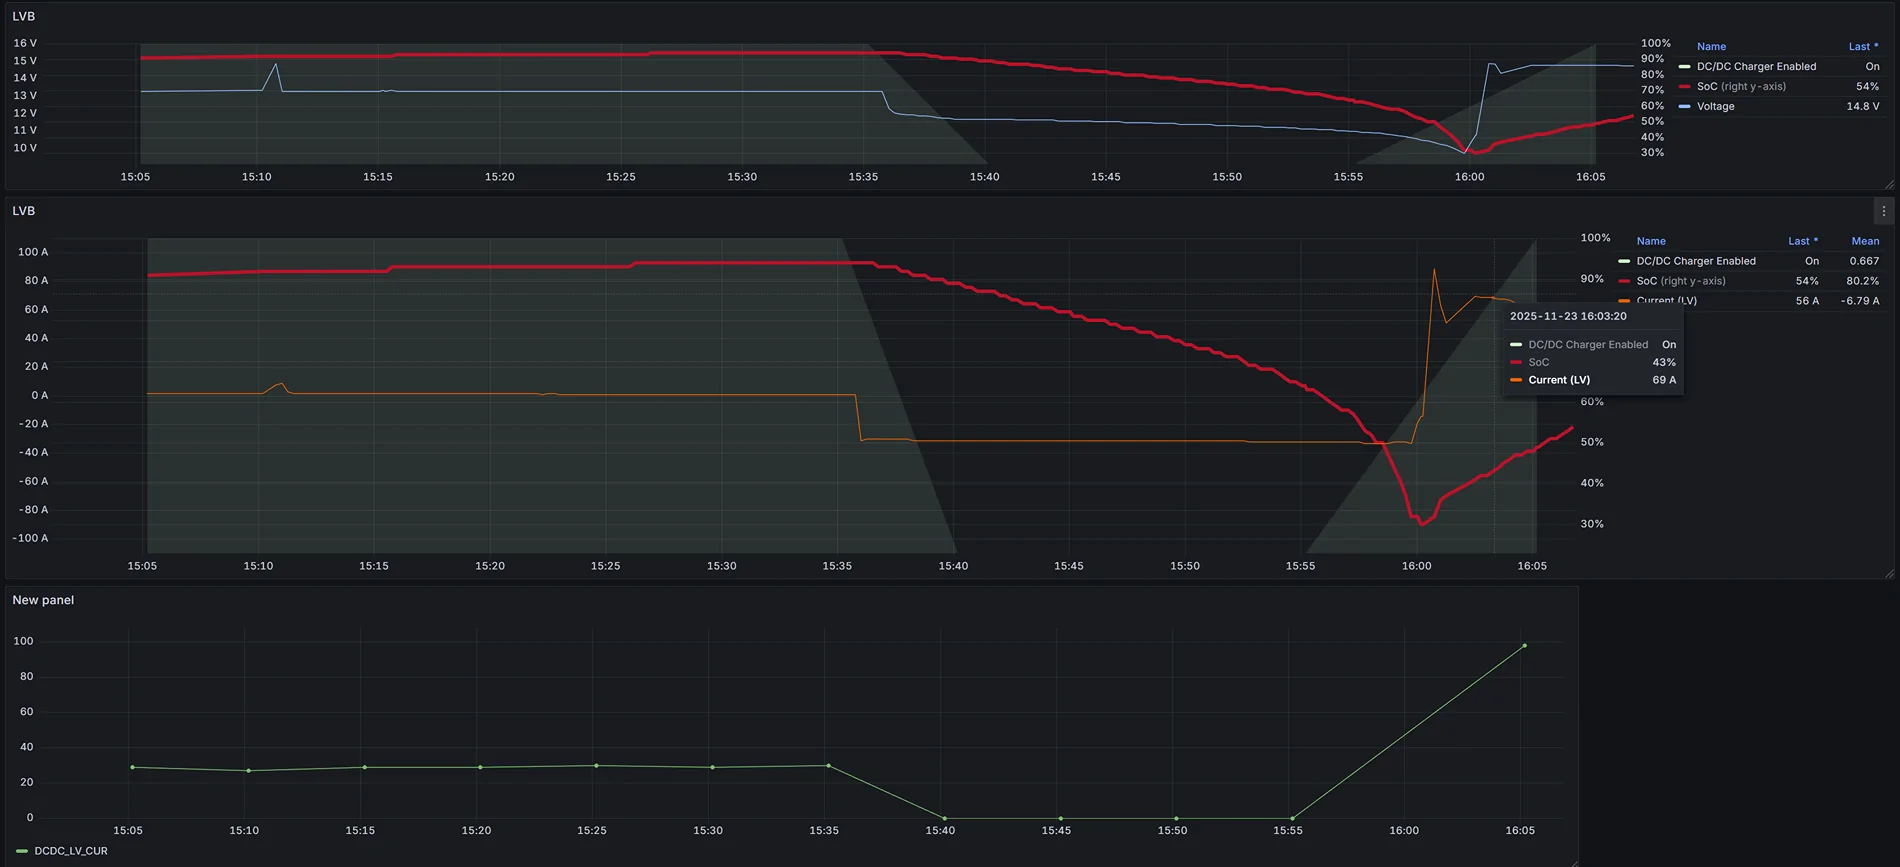Toggle SoC series in the legend with Mean column
The image size is (1900, 867).
(x=1680, y=281)
